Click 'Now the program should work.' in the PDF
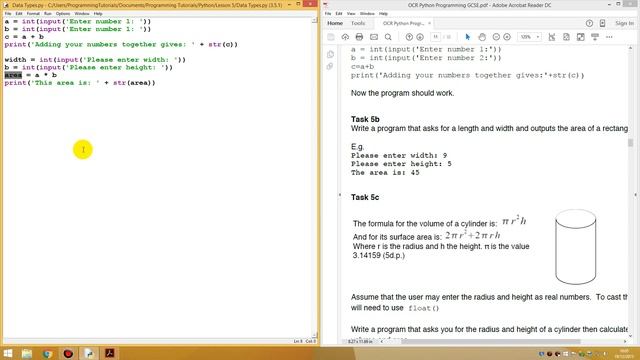Viewport: 640px width, 360px height. click(402, 93)
